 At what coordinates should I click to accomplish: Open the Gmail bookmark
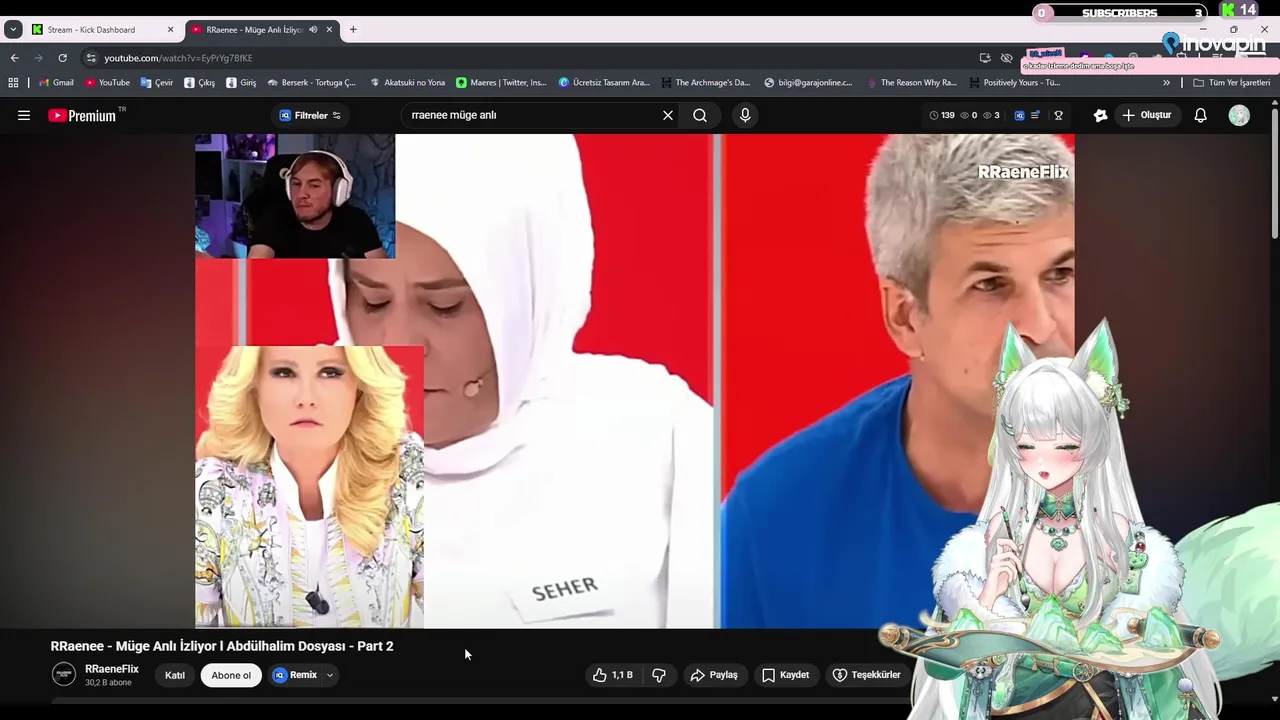click(56, 83)
